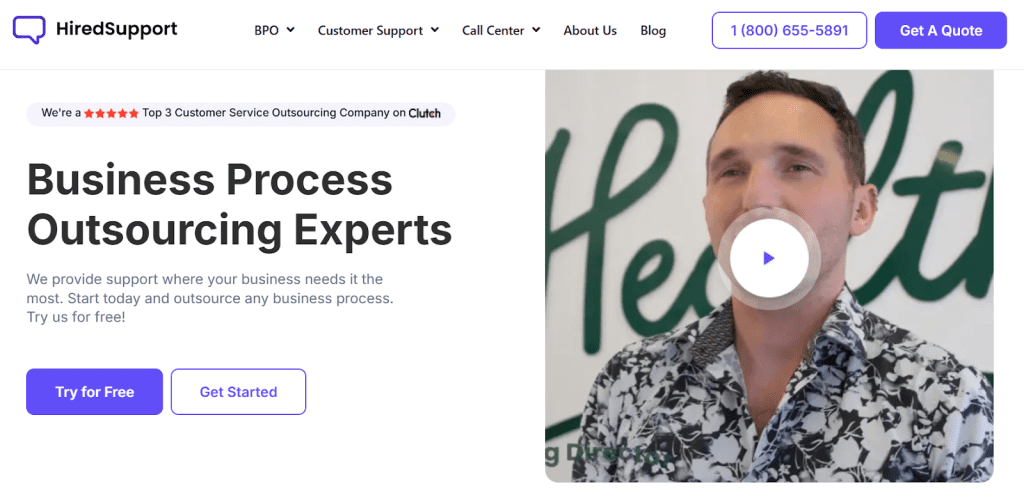Click the red five-star rating icons
1024x500 pixels.
(x=111, y=113)
